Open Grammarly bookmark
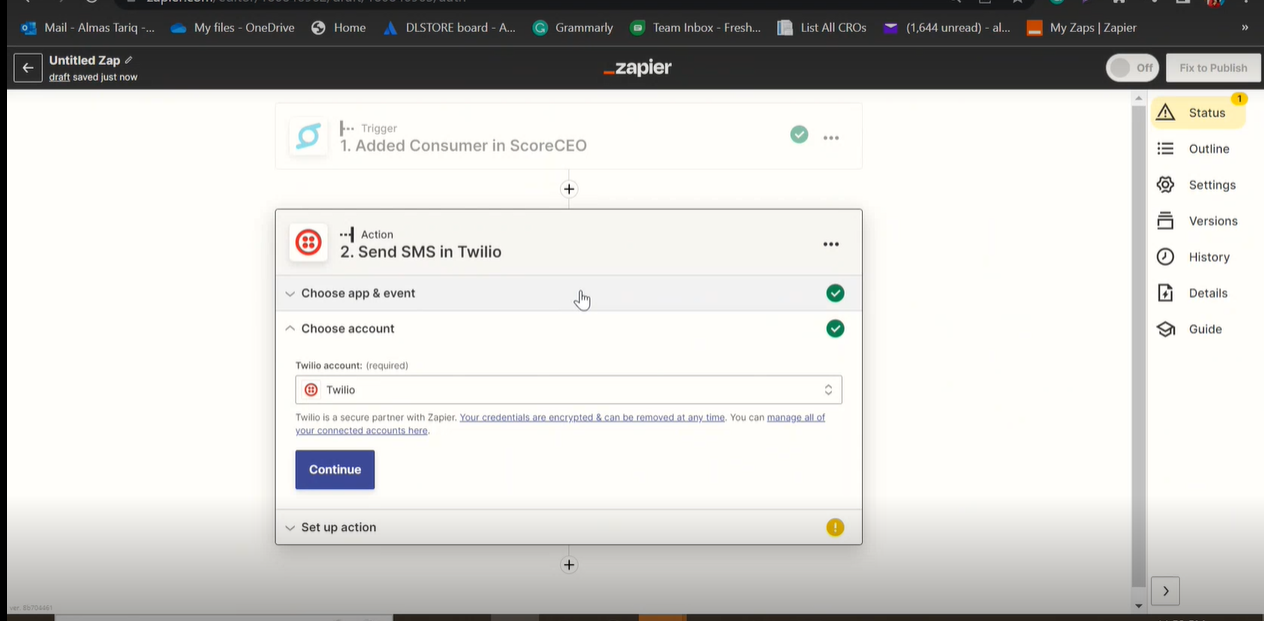Screen dimensions: 1264x621 (573, 28)
